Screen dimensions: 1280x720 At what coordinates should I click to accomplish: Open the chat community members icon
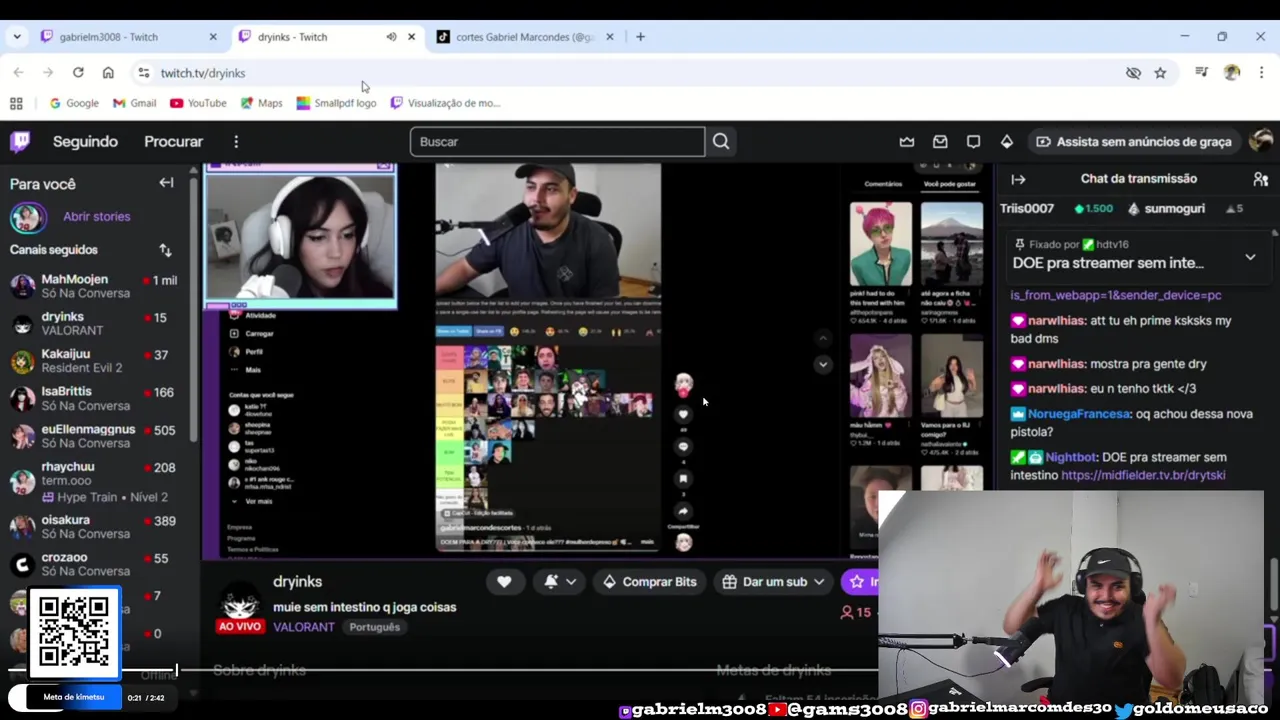click(x=1260, y=179)
